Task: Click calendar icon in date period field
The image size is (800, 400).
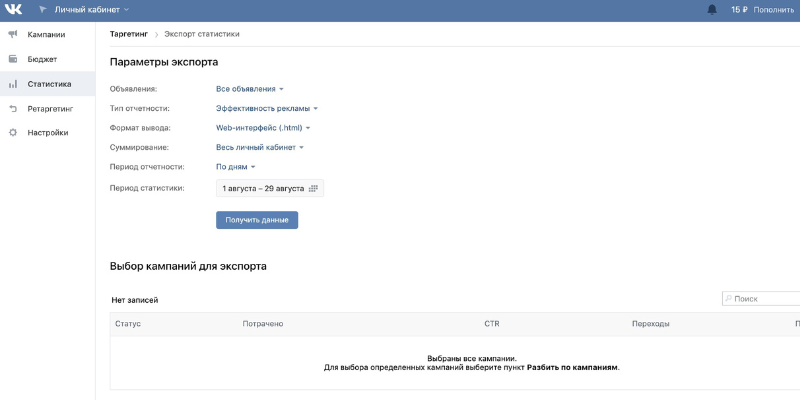Action: pos(313,188)
